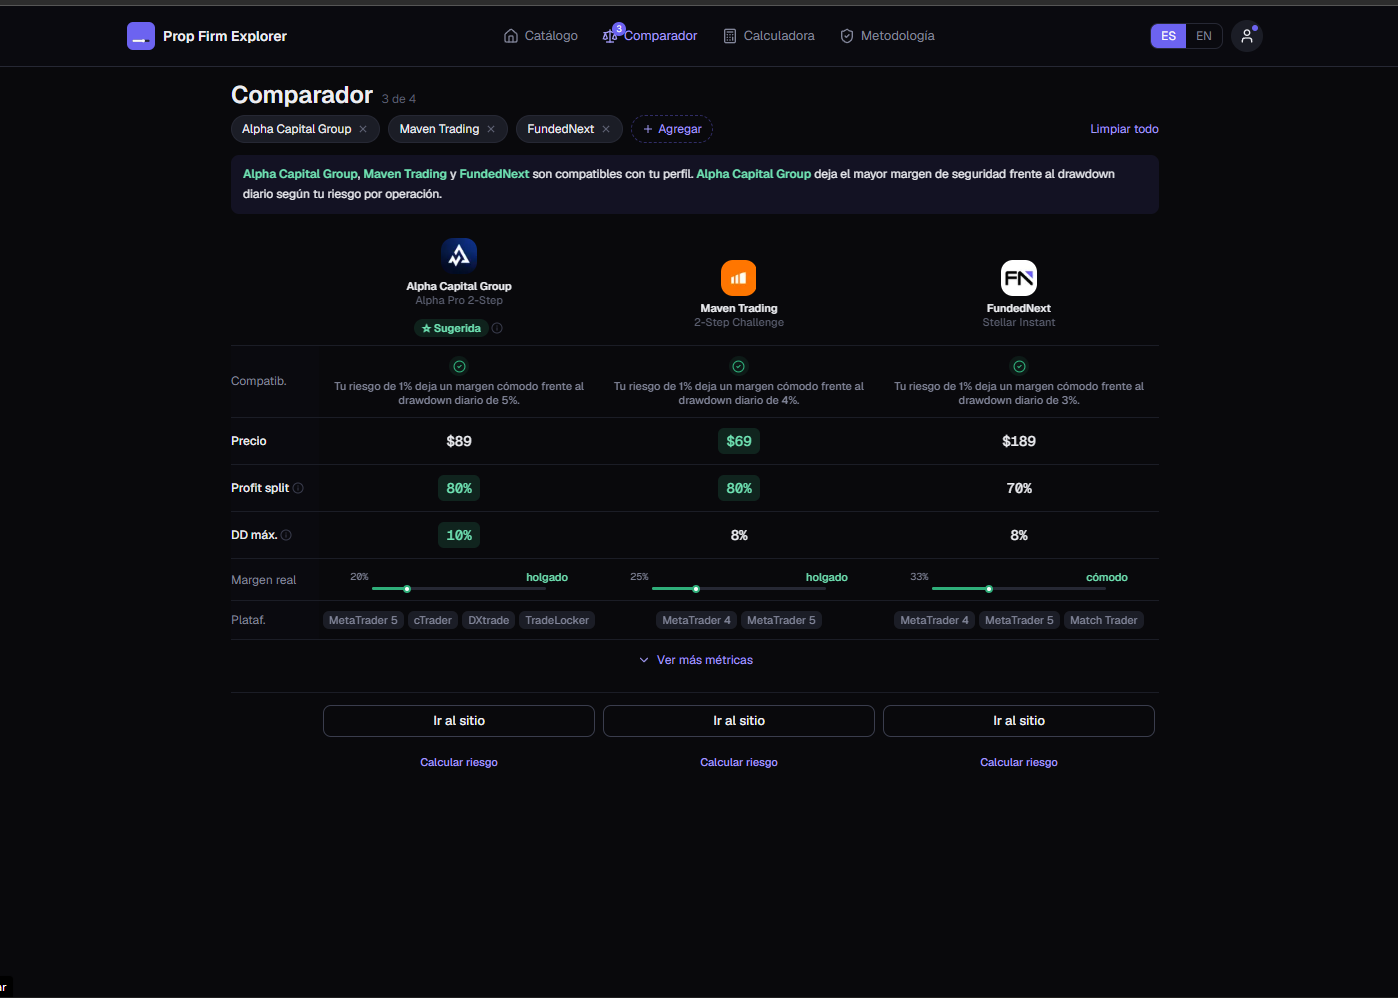This screenshot has height=998, width=1398.
Task: Click Ir al sitio for Alpha Capital Group
Action: (x=459, y=721)
